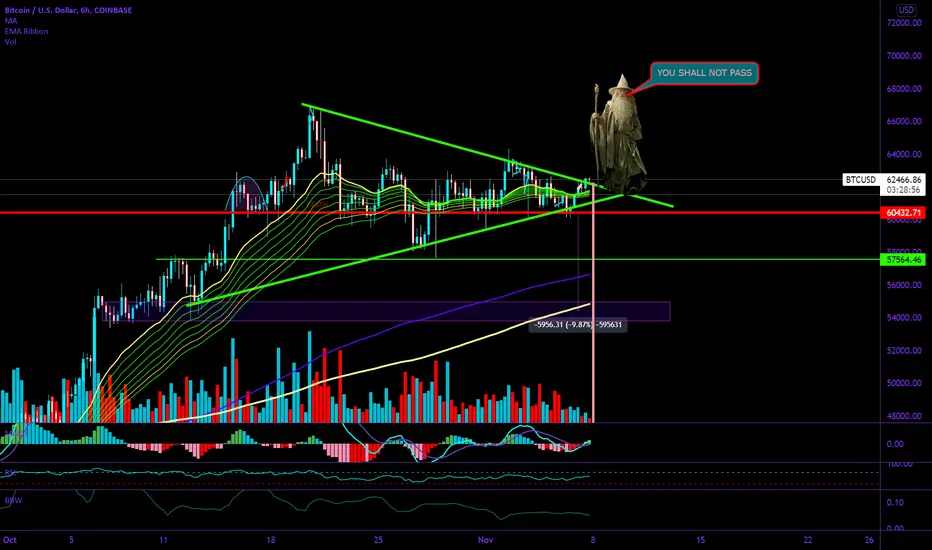
Task: Click the Bitcoin / U.S. Dollar chart title
Action: pos(68,10)
